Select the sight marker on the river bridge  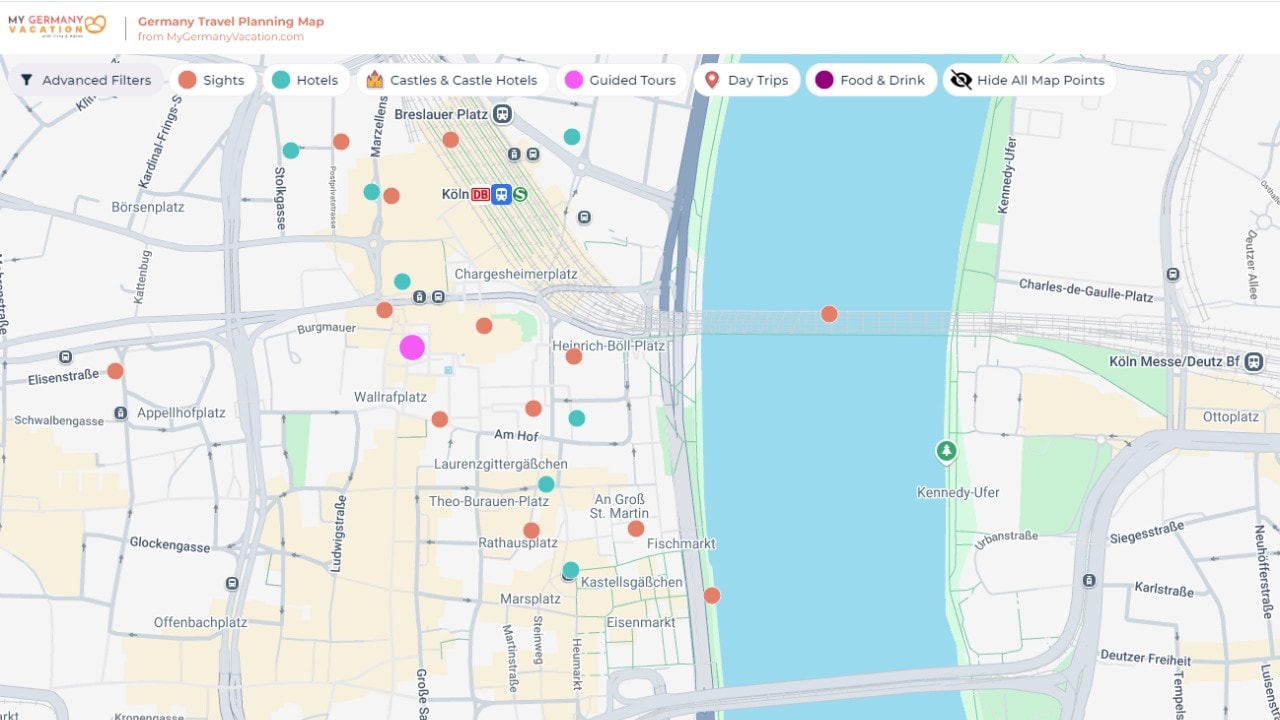[829, 314]
